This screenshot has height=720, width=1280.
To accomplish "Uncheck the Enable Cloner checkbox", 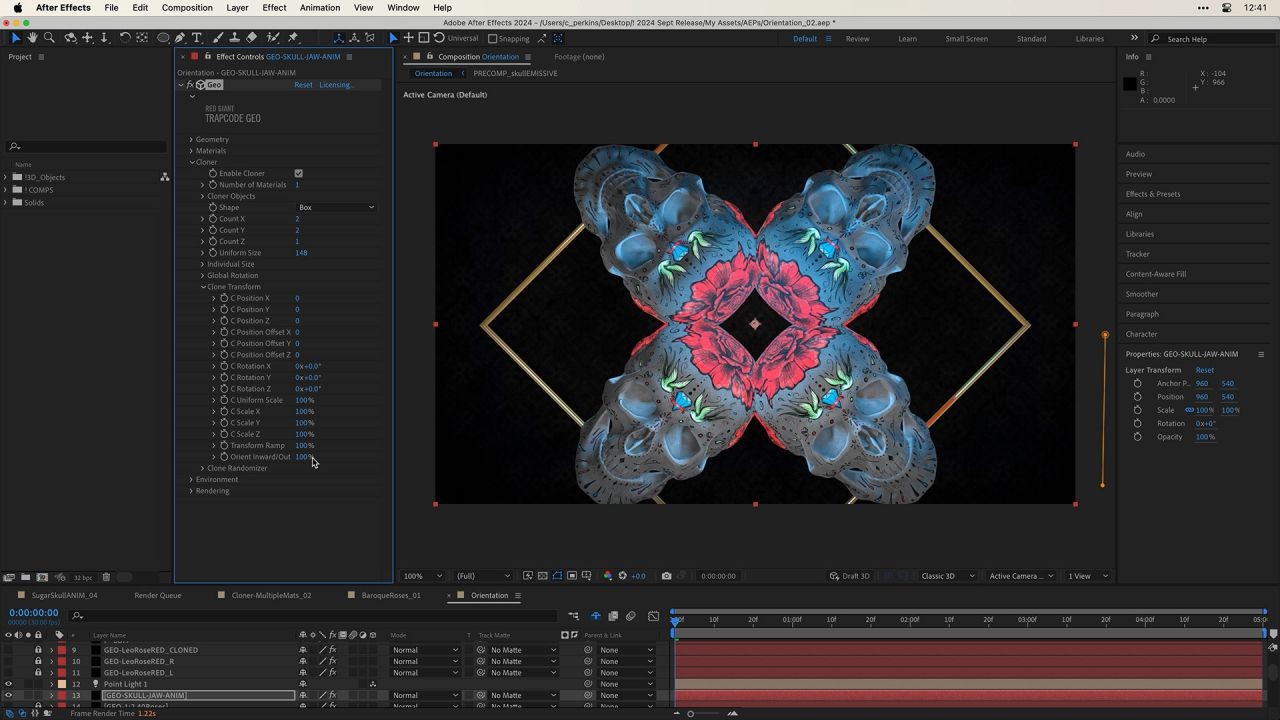I will point(298,173).
